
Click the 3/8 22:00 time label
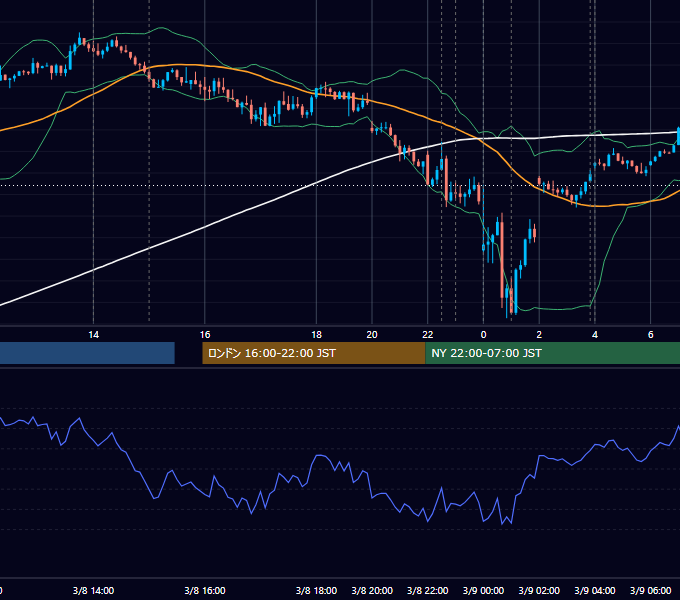(x=428, y=590)
